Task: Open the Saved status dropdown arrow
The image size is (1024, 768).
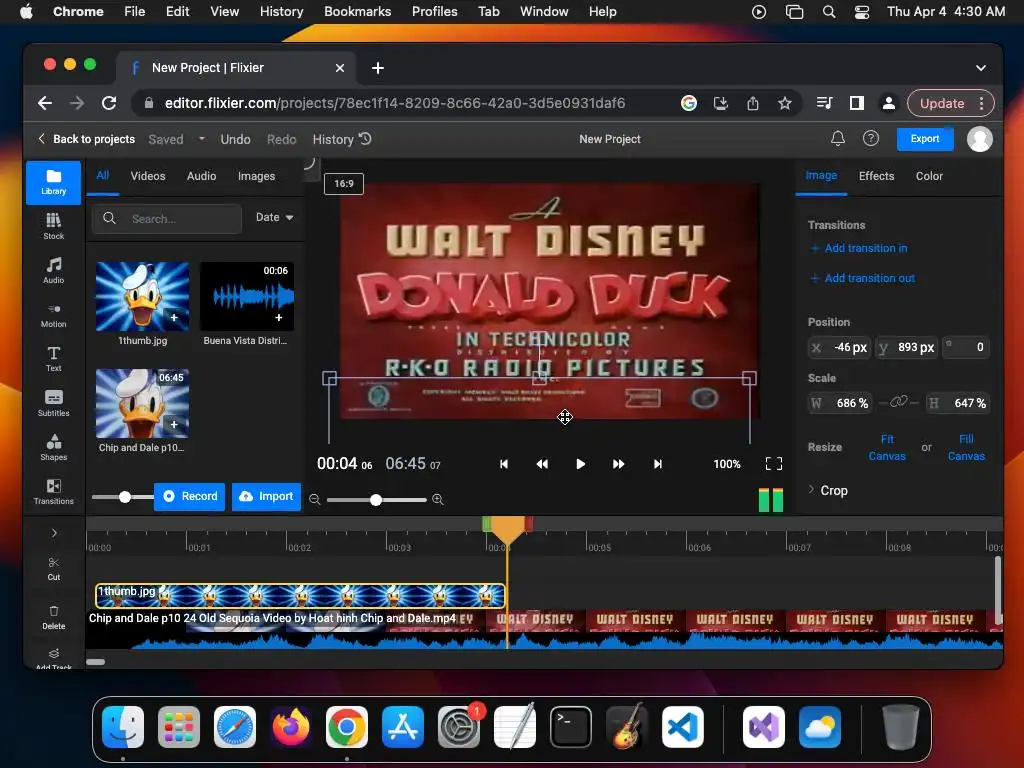Action: 202,138
